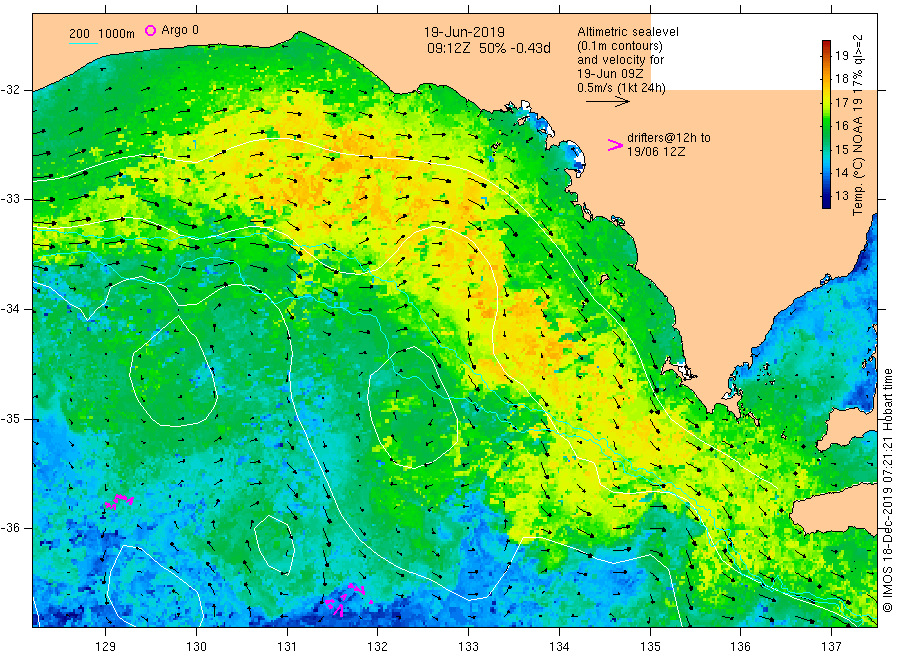Click longitude label 129
The image size is (900, 660).
click(106, 647)
